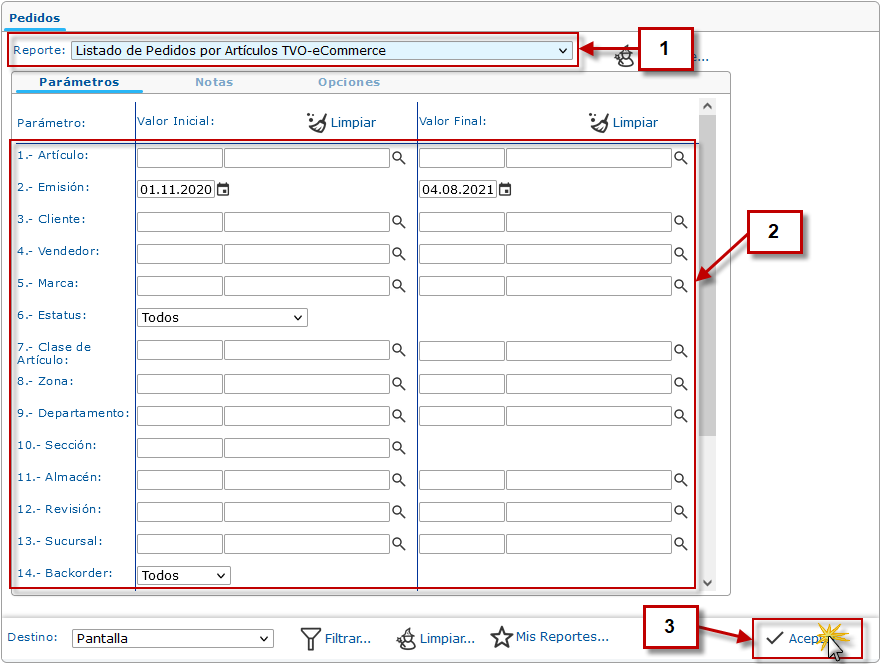Select the Pedidos tab

(34, 17)
